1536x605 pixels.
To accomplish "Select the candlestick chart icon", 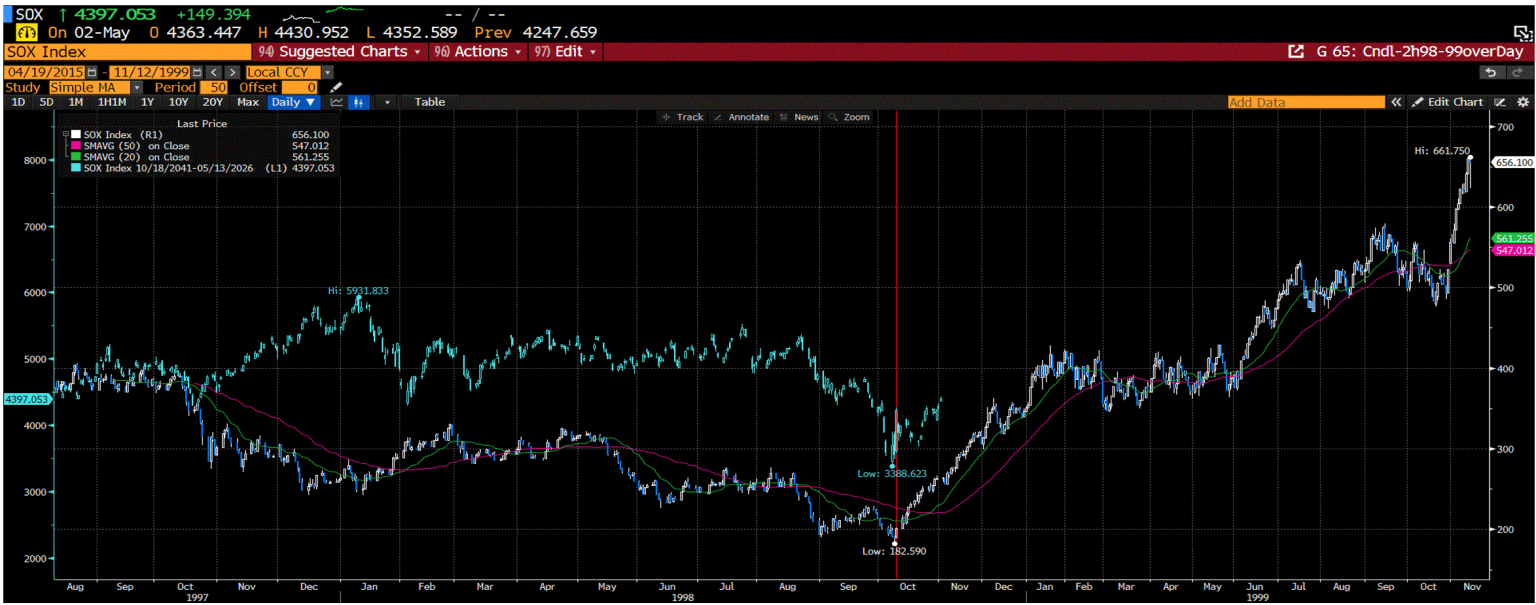I will pyautogui.click(x=358, y=102).
